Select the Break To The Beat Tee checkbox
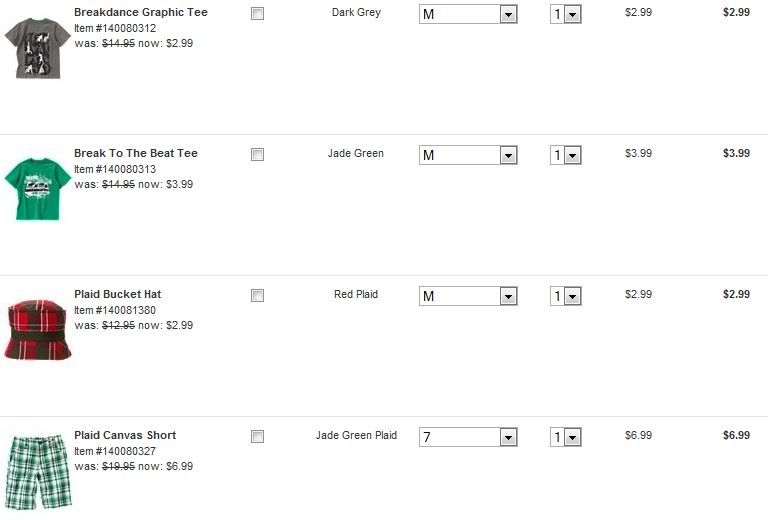This screenshot has width=768, height=520. [x=257, y=155]
